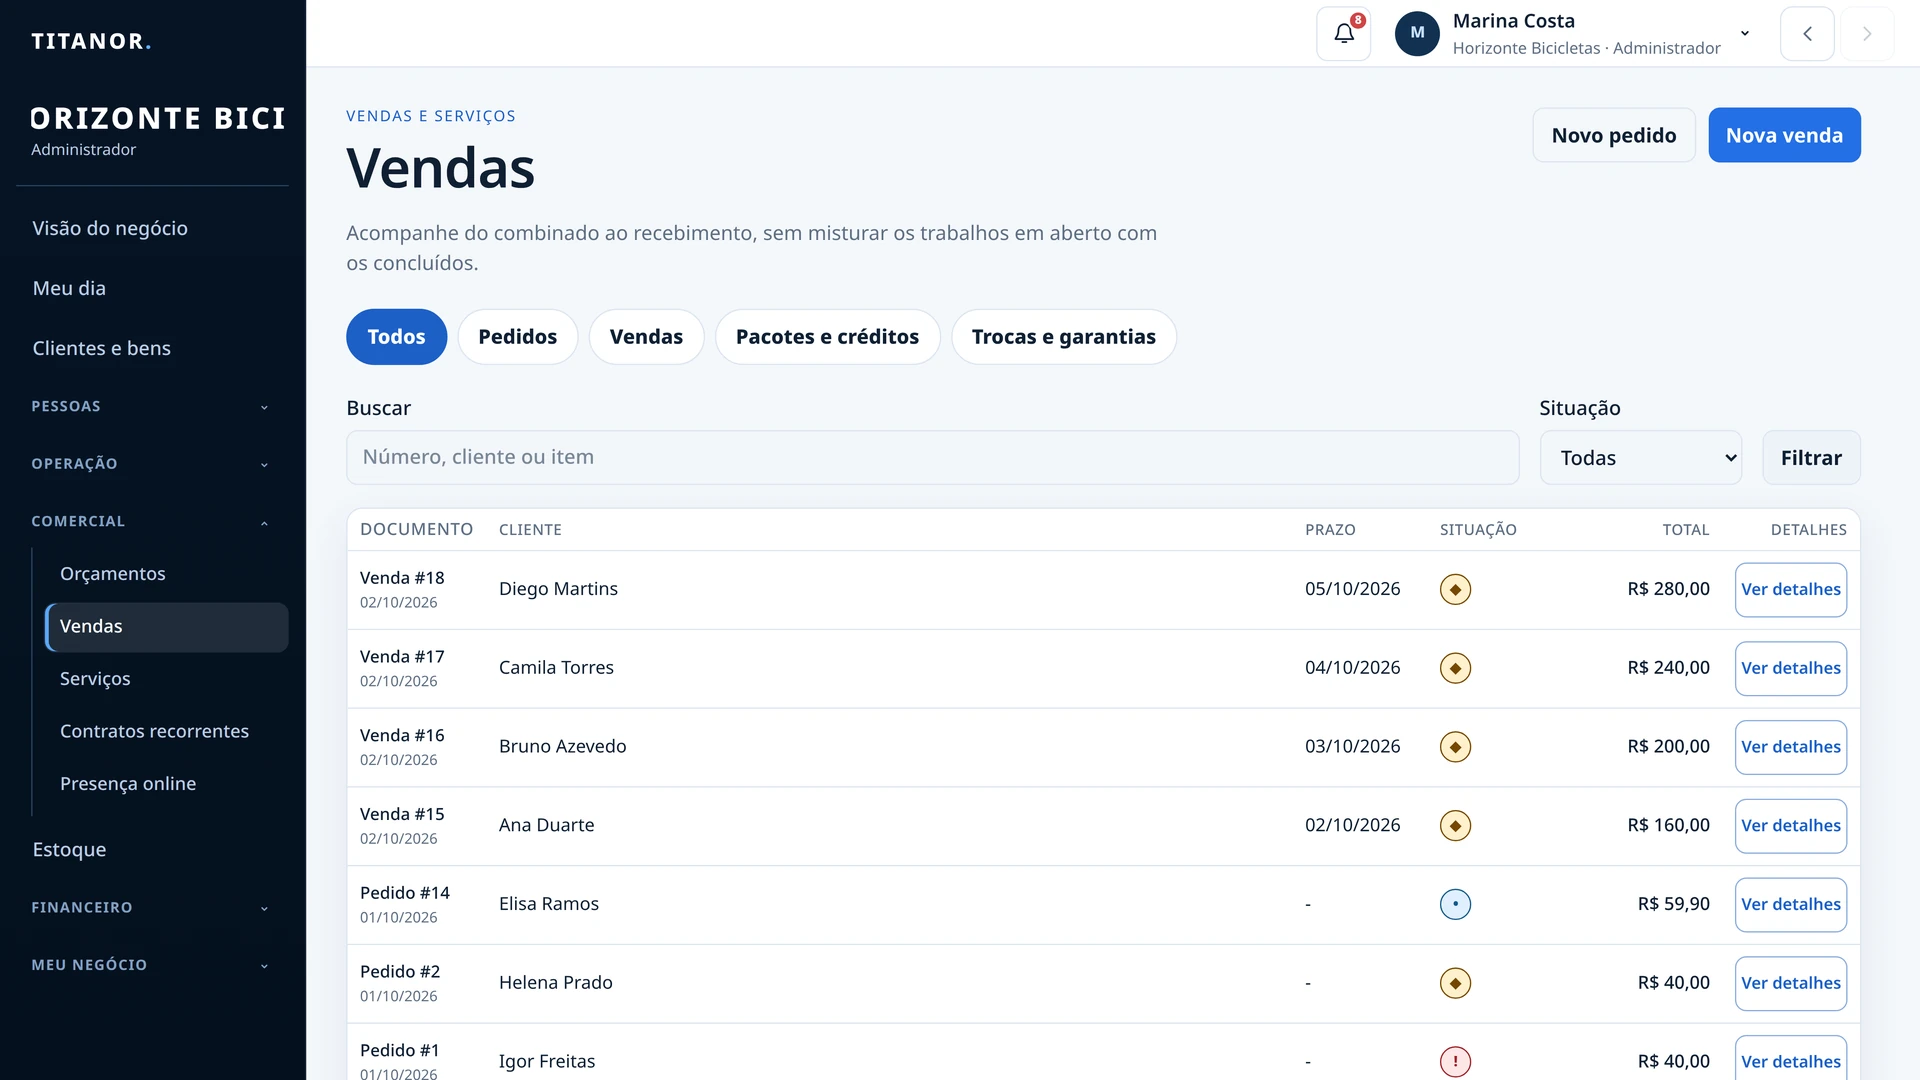Open the Situação dropdown
Screen dimensions: 1920x1080
click(1641, 458)
